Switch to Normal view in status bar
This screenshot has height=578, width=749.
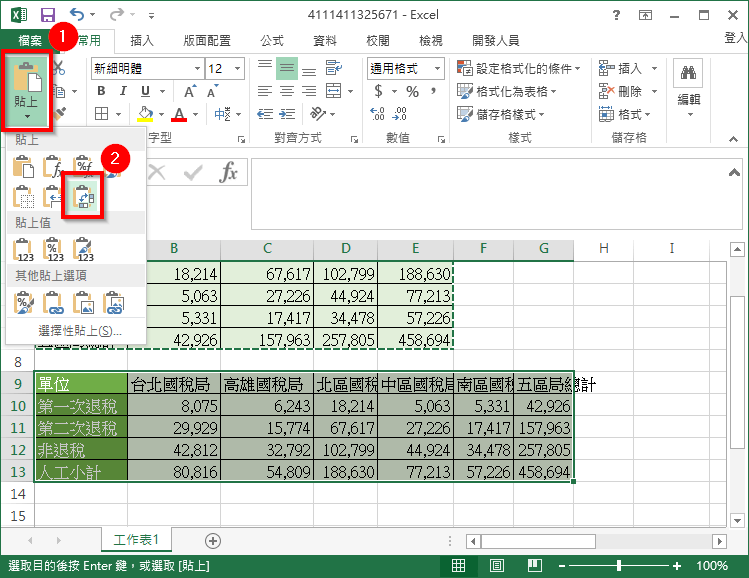(x=459, y=566)
